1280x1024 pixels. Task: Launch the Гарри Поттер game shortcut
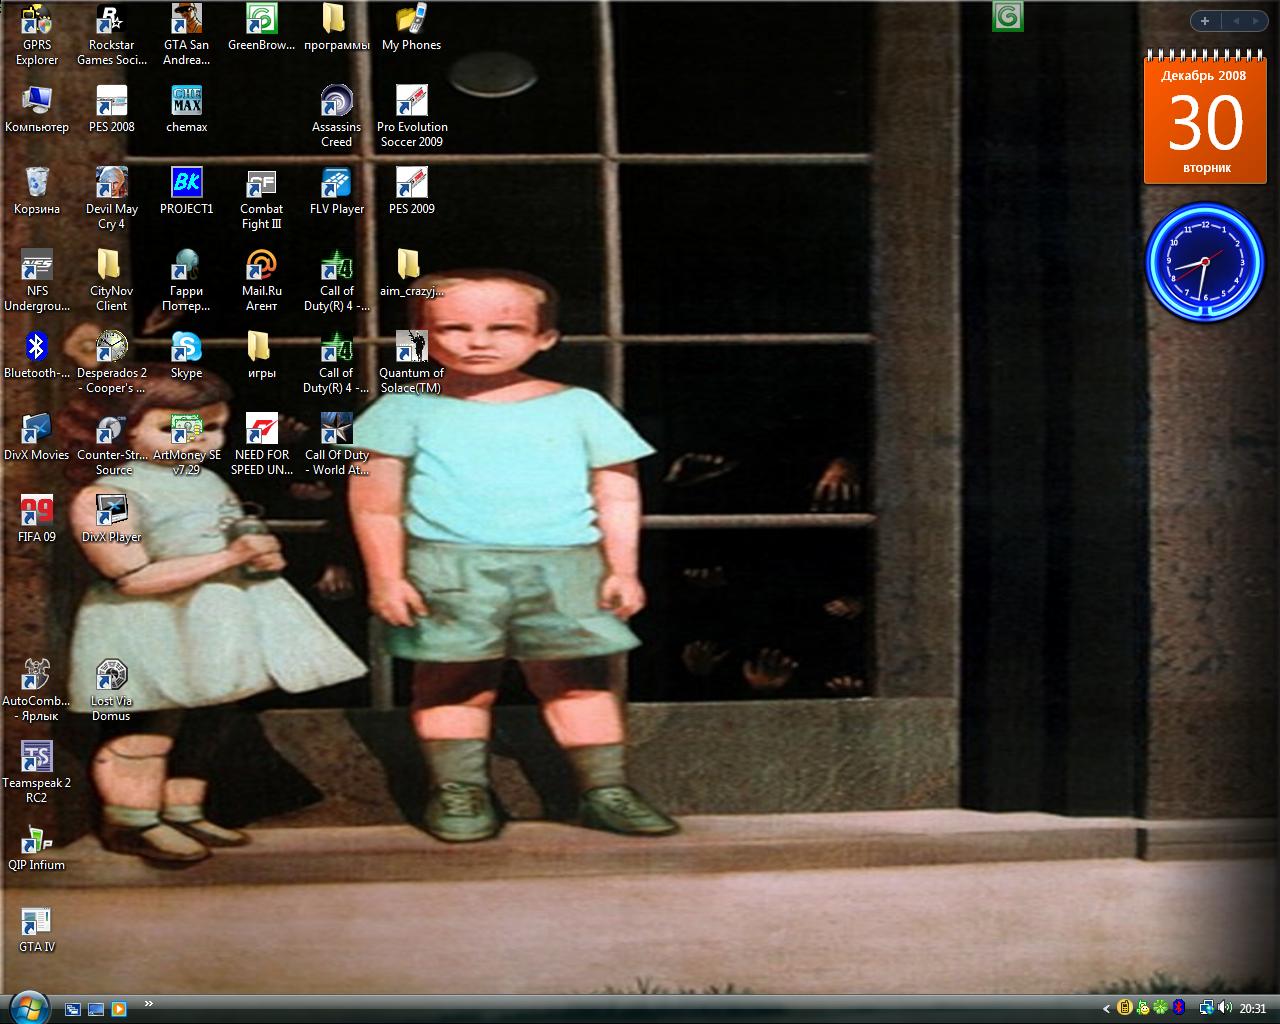tap(187, 280)
